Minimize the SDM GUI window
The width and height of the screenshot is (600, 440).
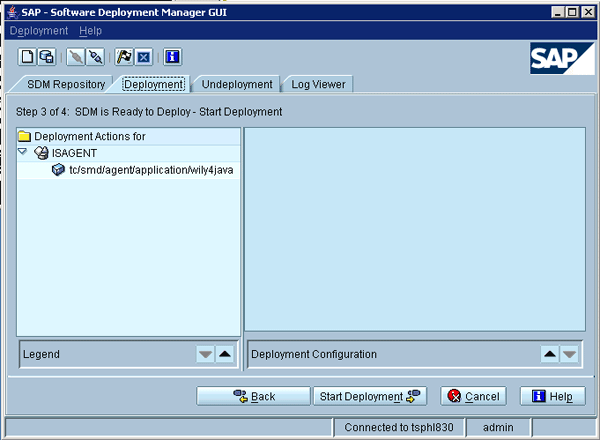pos(558,12)
